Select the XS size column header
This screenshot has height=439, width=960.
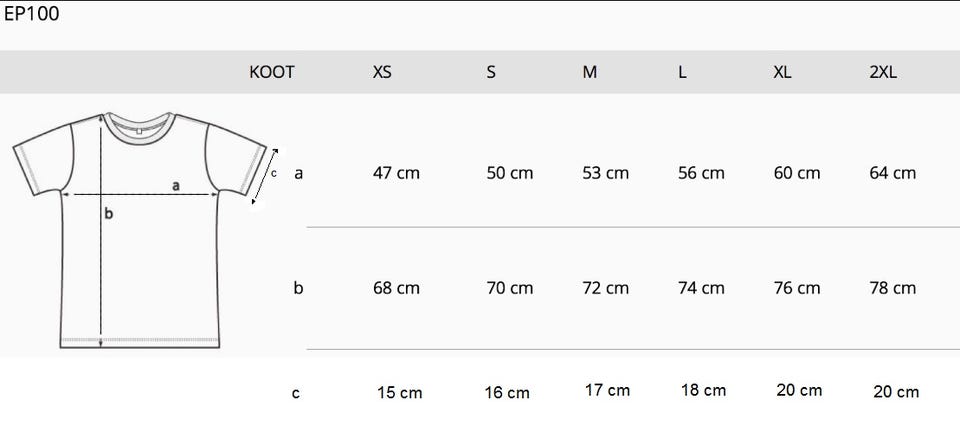tap(382, 73)
